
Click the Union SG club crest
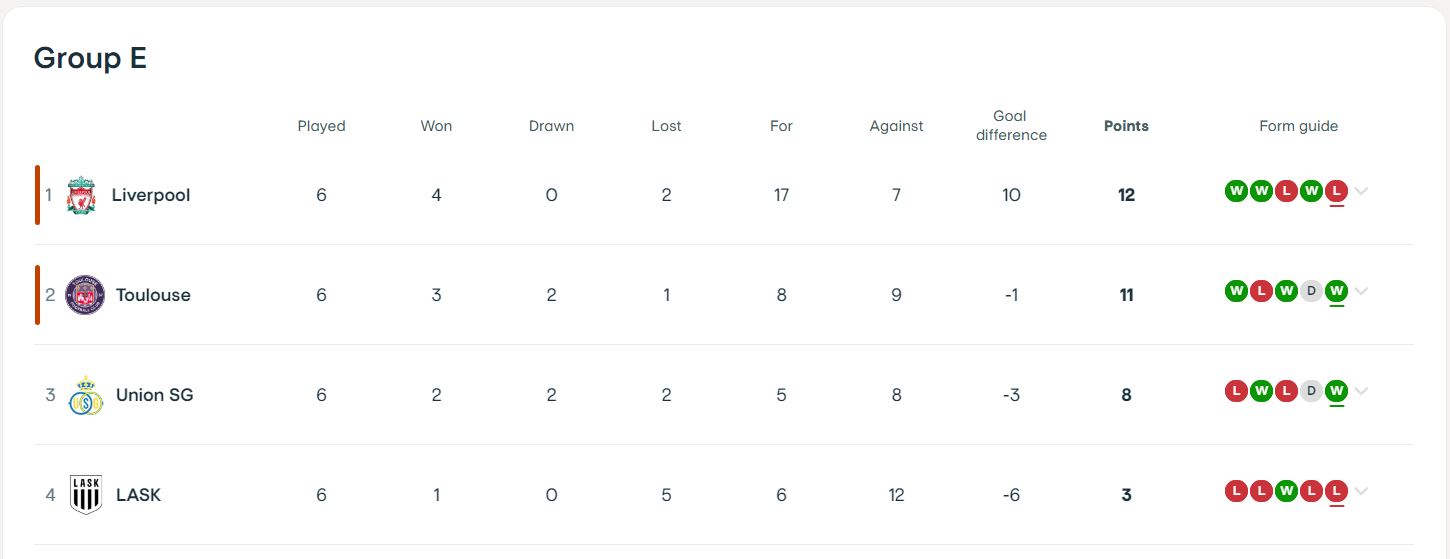click(85, 395)
